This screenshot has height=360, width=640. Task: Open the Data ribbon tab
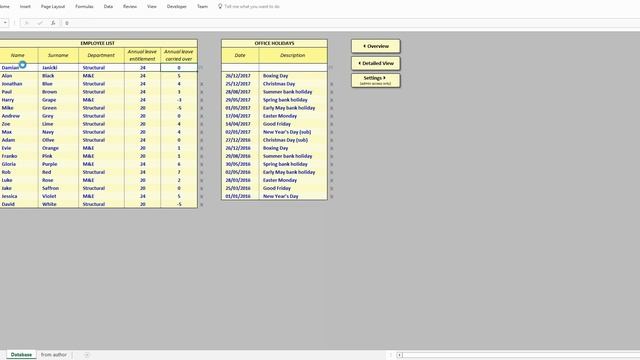(x=108, y=7)
